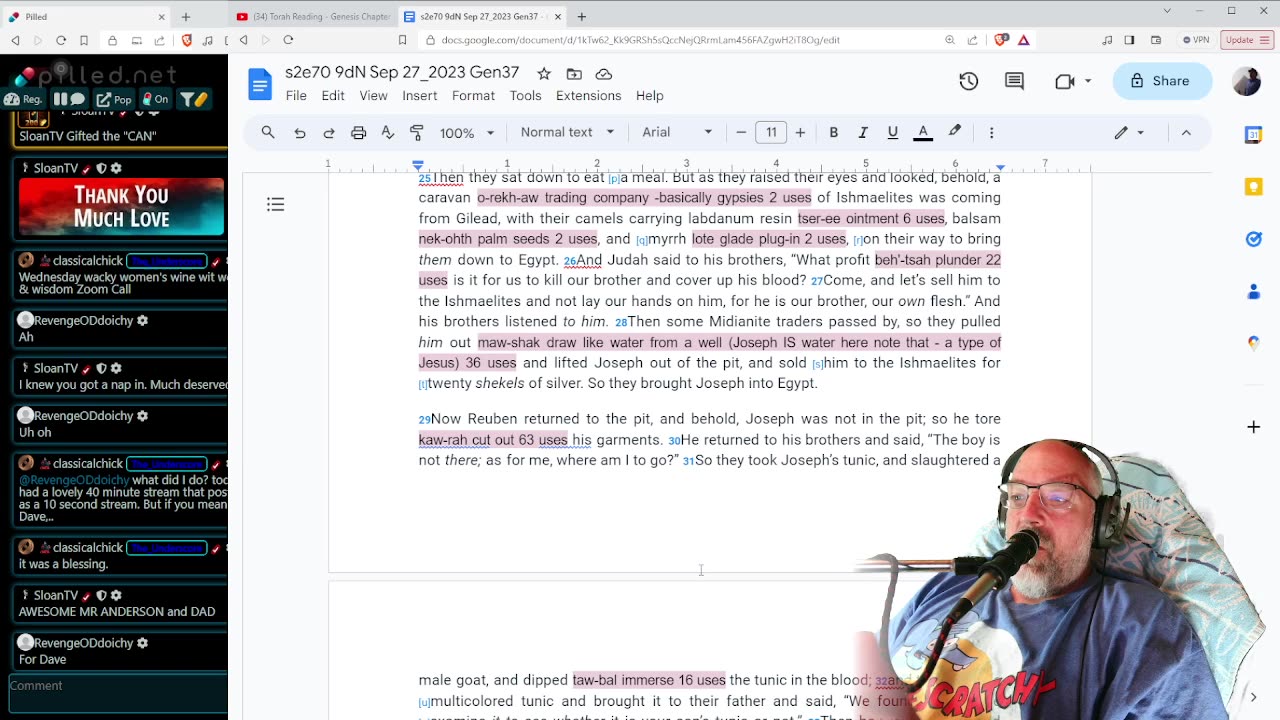This screenshot has width=1280, height=720.
Task: Click the docs.google.com address bar
Action: [640, 40]
